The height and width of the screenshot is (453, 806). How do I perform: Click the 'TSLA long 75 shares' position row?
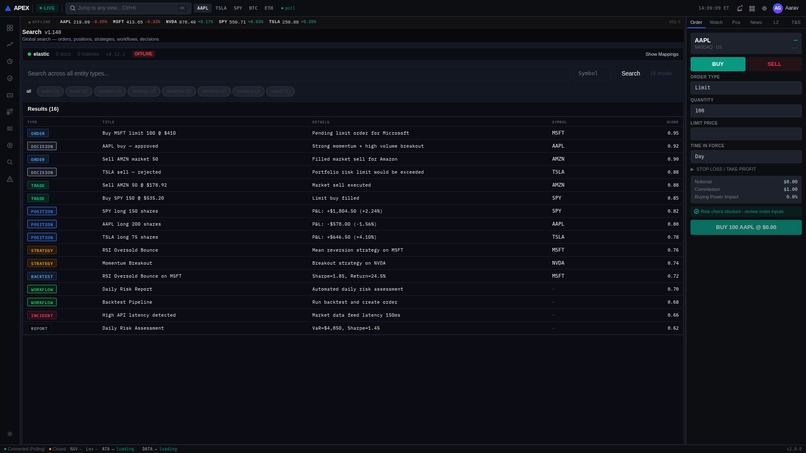point(353,237)
